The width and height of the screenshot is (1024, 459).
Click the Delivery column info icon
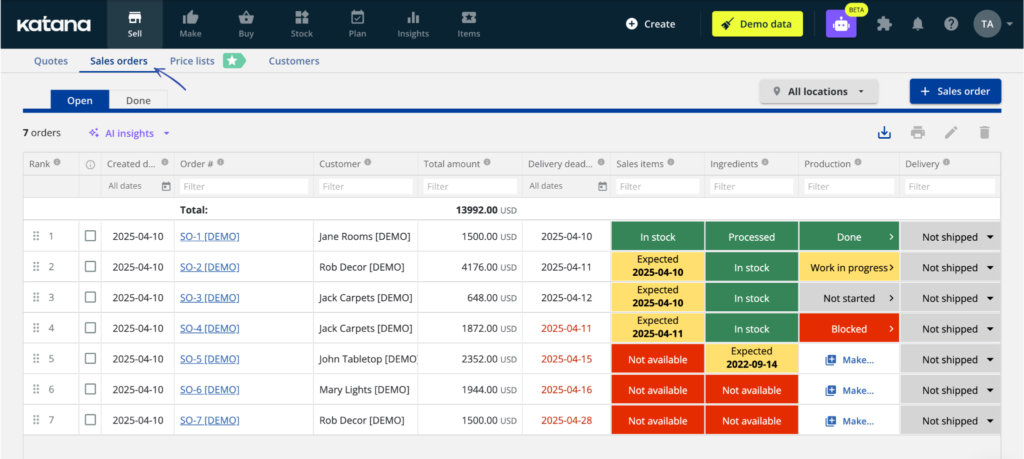click(x=946, y=163)
